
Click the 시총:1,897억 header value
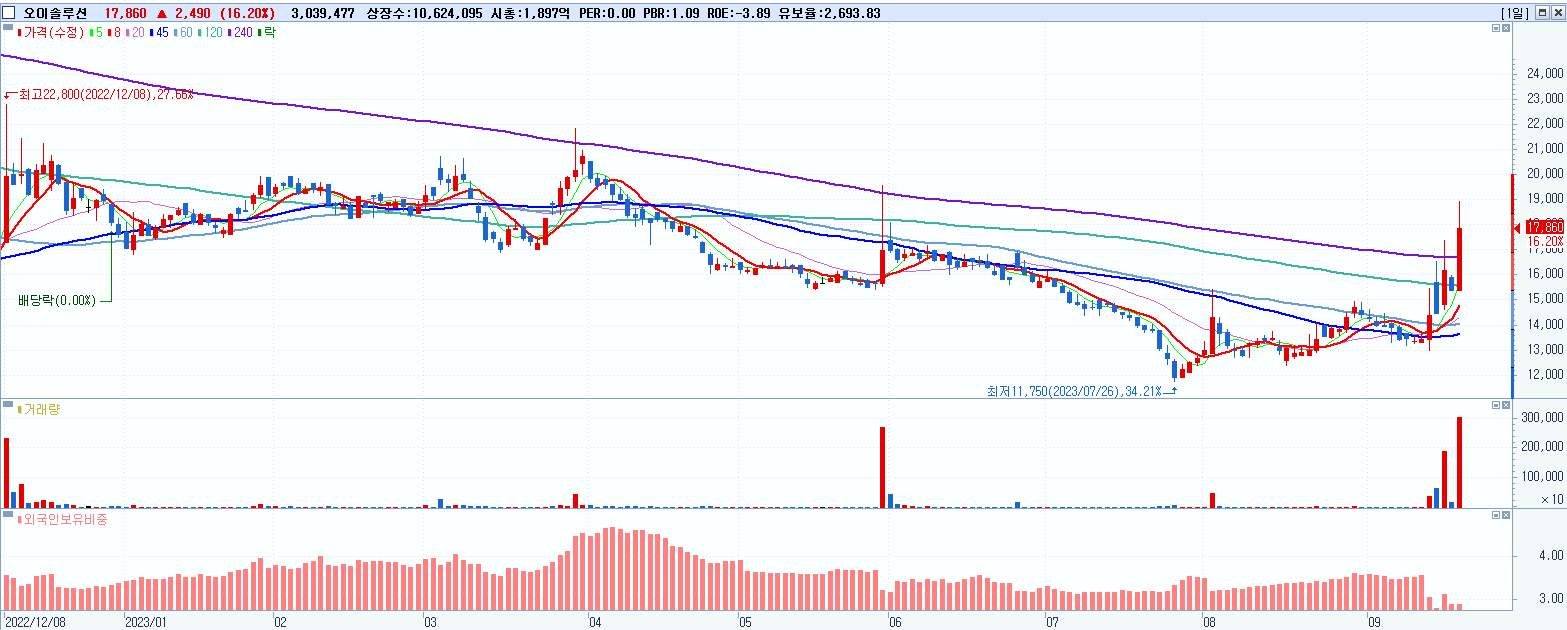pos(531,12)
